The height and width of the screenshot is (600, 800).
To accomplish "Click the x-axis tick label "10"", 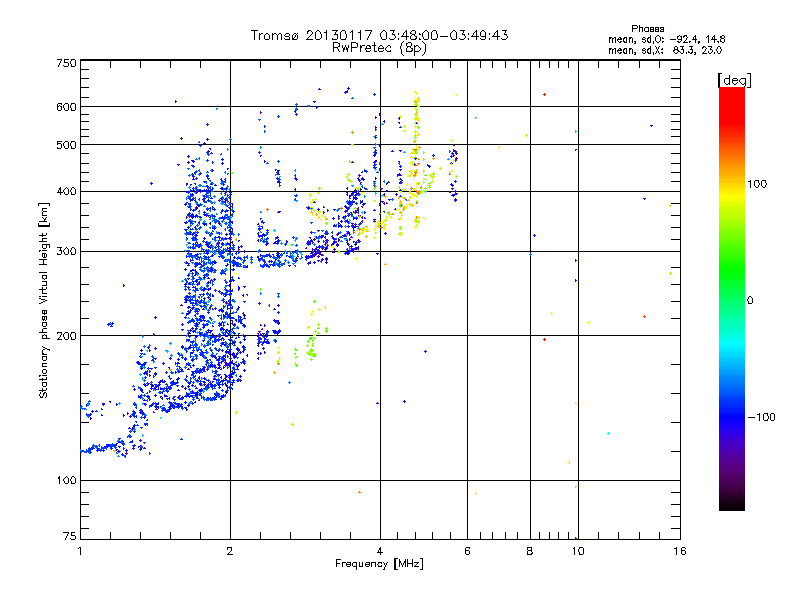I will (x=578, y=551).
